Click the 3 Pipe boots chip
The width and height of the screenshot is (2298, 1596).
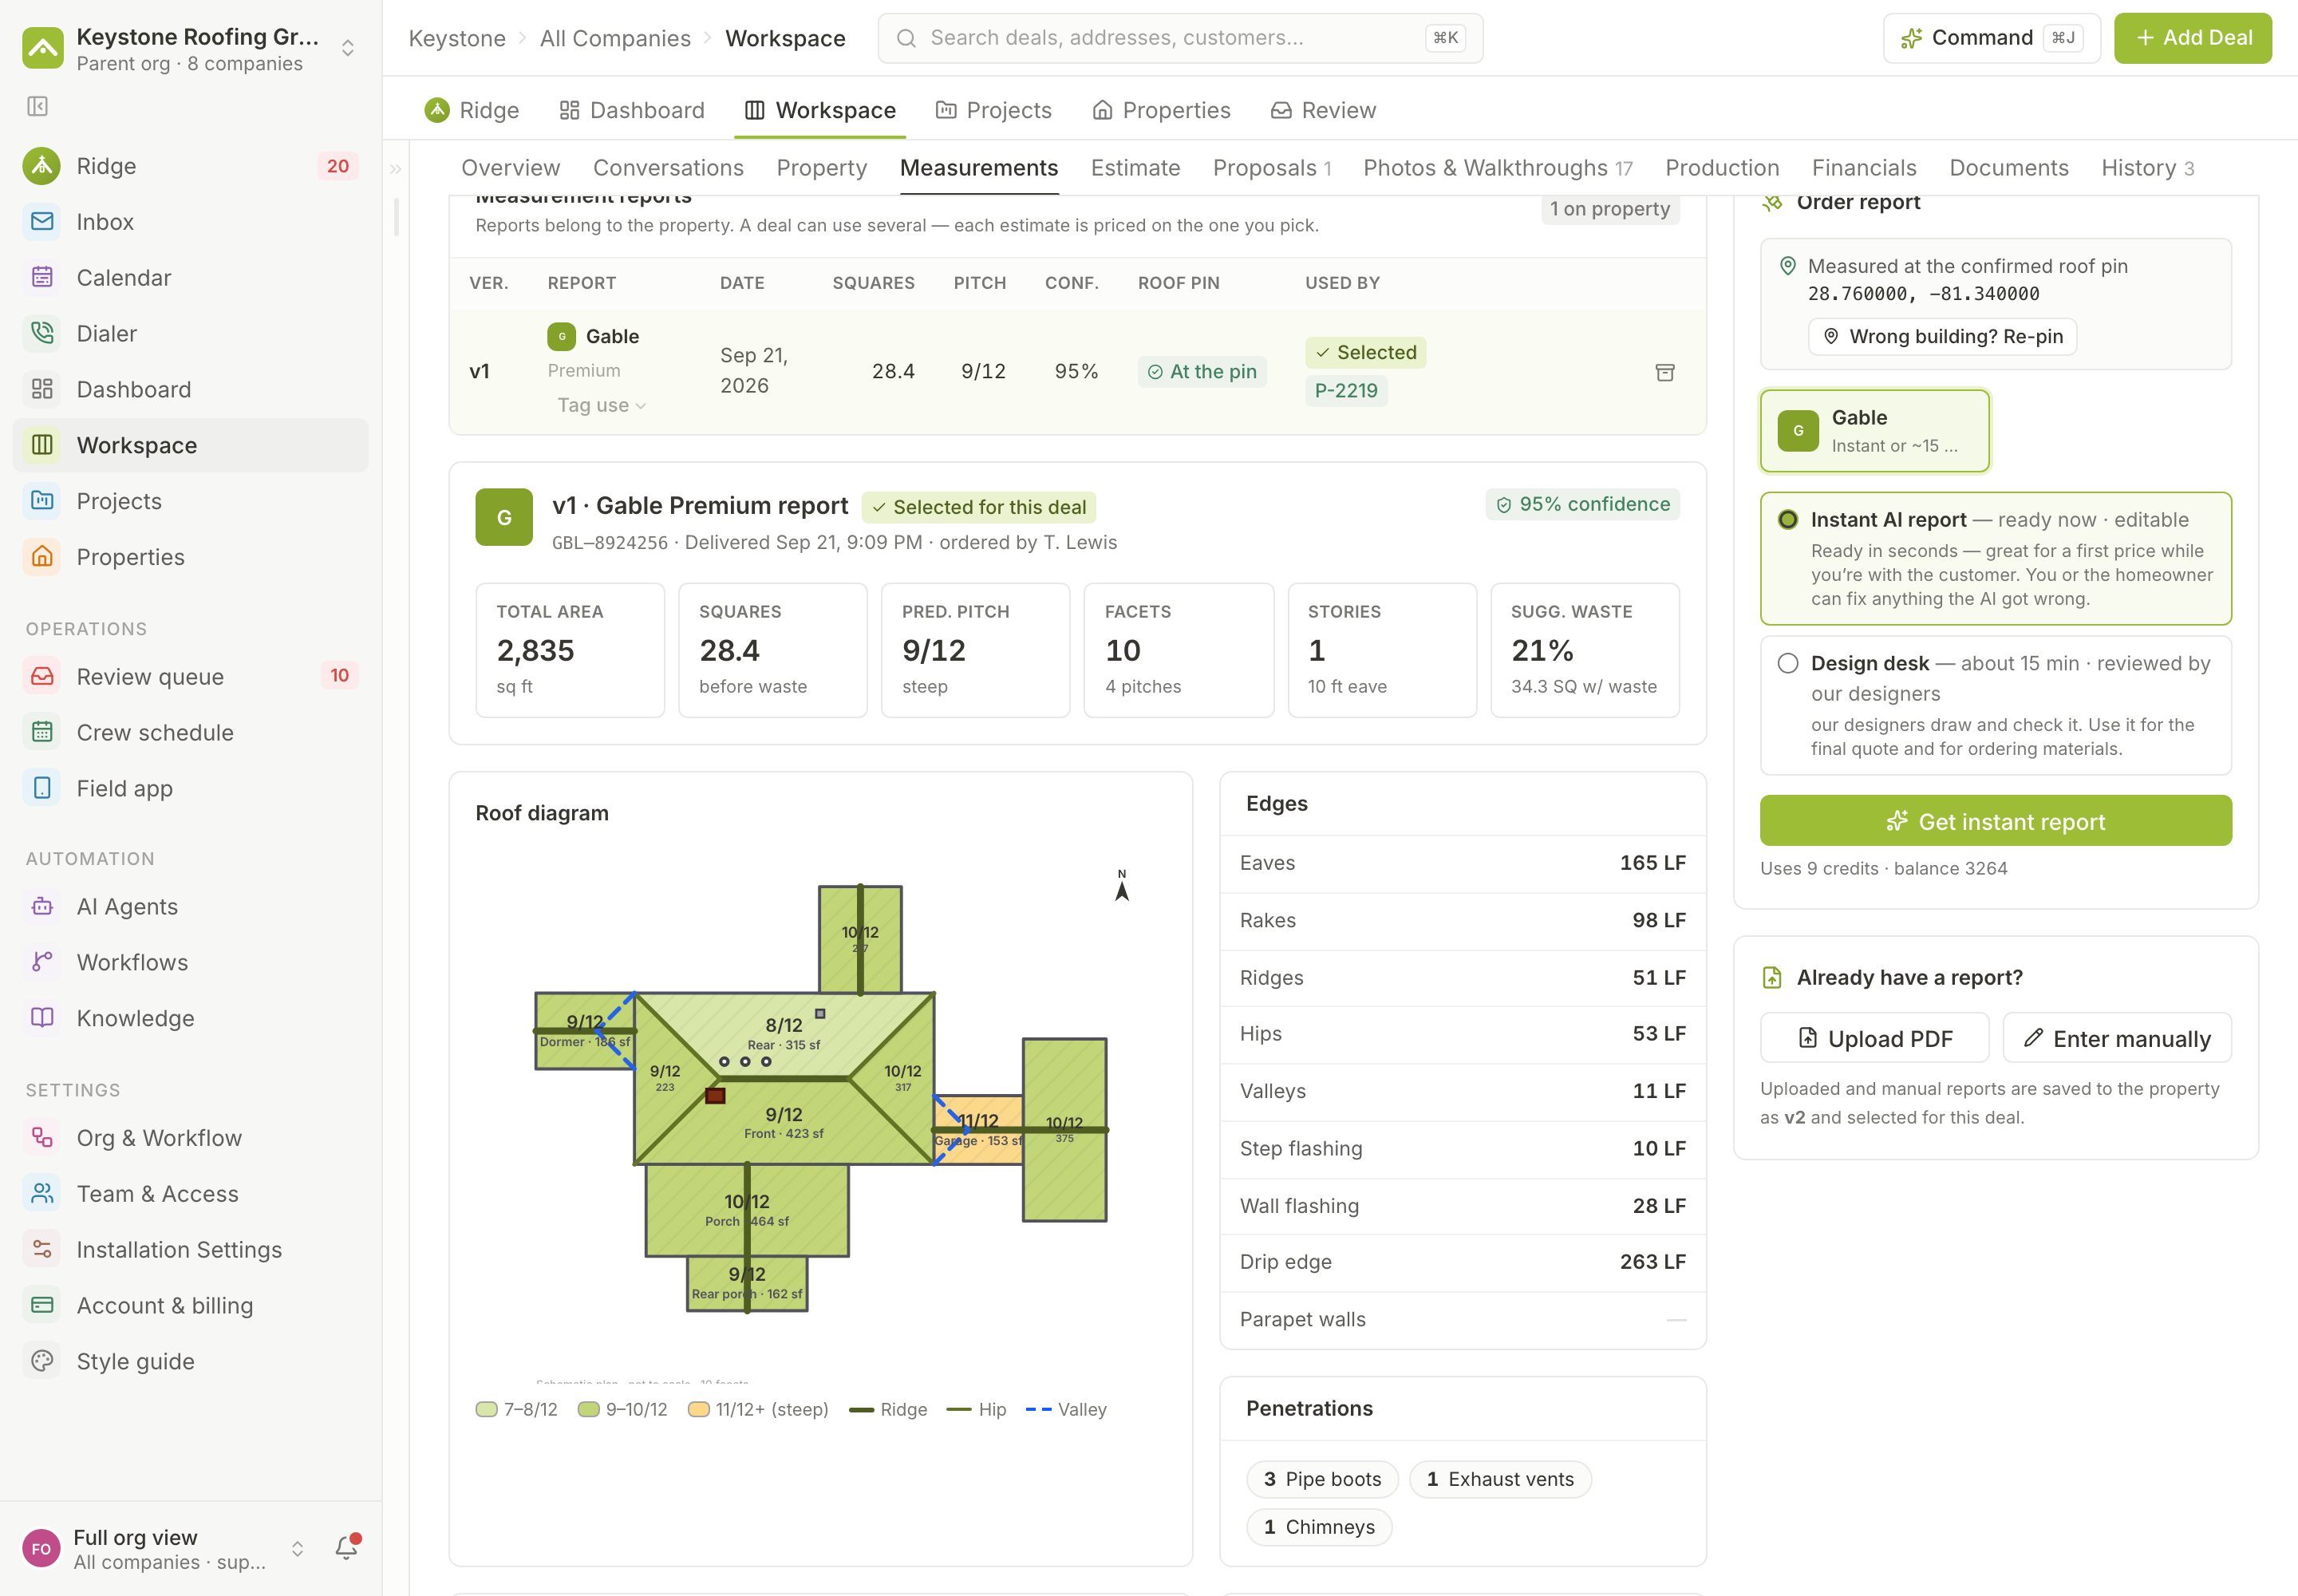[x=1322, y=1479]
